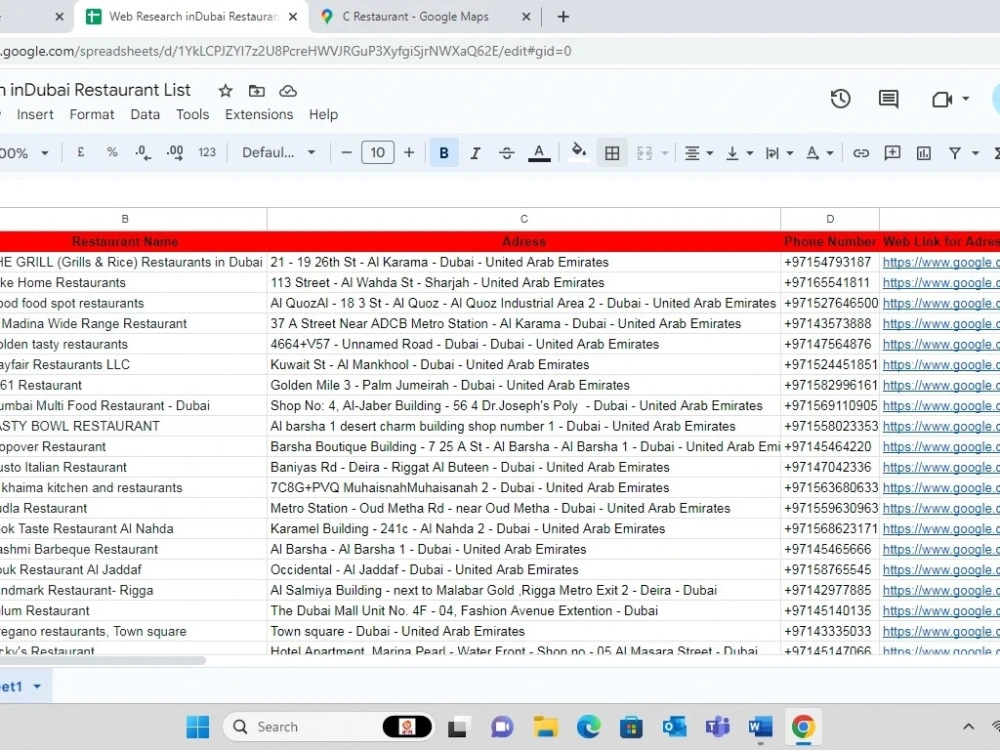This screenshot has width=1000, height=750.
Task: Format cells as percent
Action: point(112,152)
